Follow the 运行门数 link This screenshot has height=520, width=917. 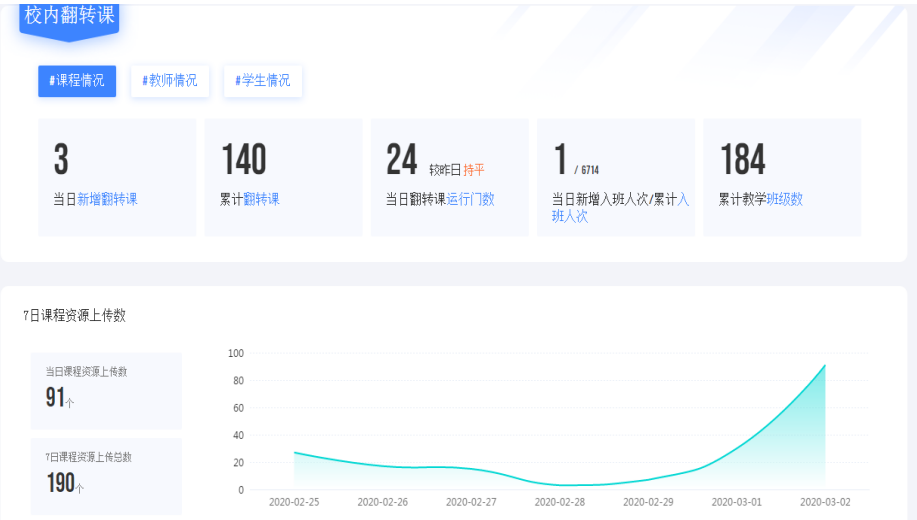pos(470,199)
